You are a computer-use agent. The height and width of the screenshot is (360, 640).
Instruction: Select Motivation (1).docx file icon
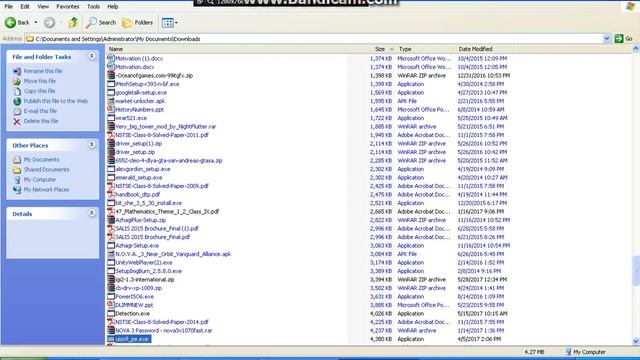pos(111,58)
